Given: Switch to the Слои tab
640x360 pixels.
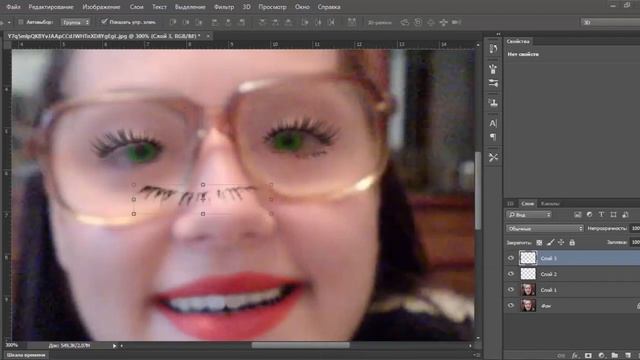Looking at the screenshot, I should coord(527,203).
